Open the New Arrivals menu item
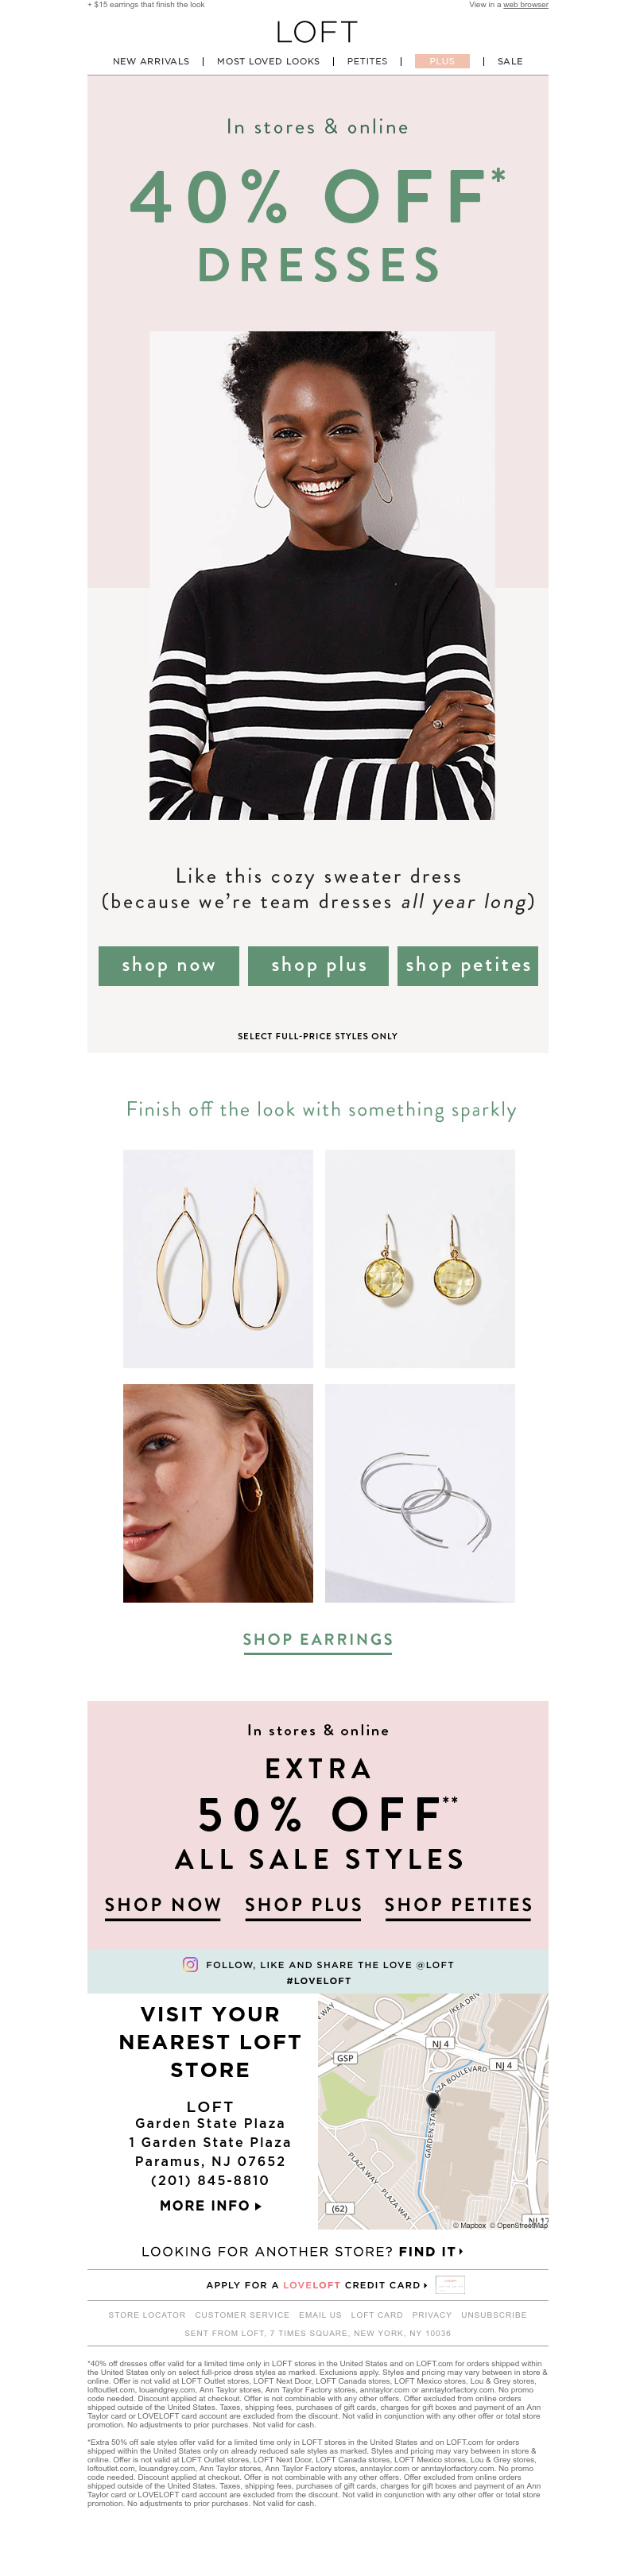636x2576 pixels. coord(151,61)
